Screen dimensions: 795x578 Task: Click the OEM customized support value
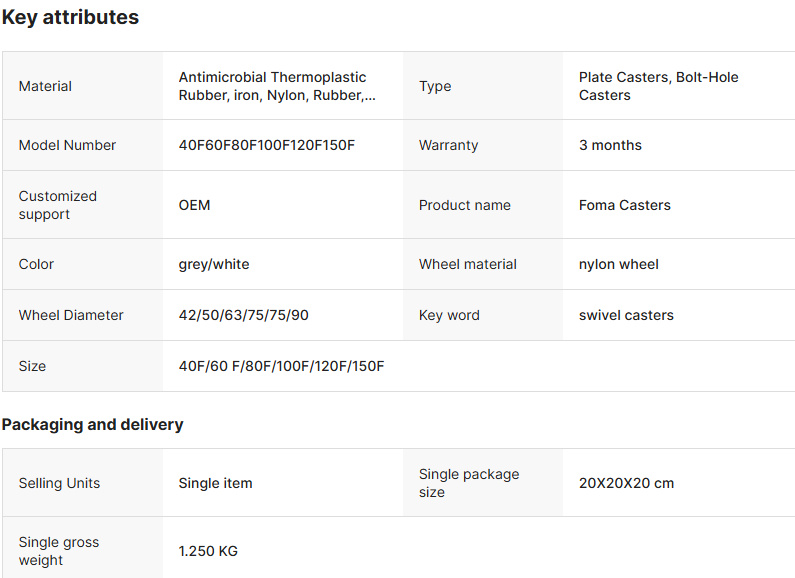click(x=194, y=205)
